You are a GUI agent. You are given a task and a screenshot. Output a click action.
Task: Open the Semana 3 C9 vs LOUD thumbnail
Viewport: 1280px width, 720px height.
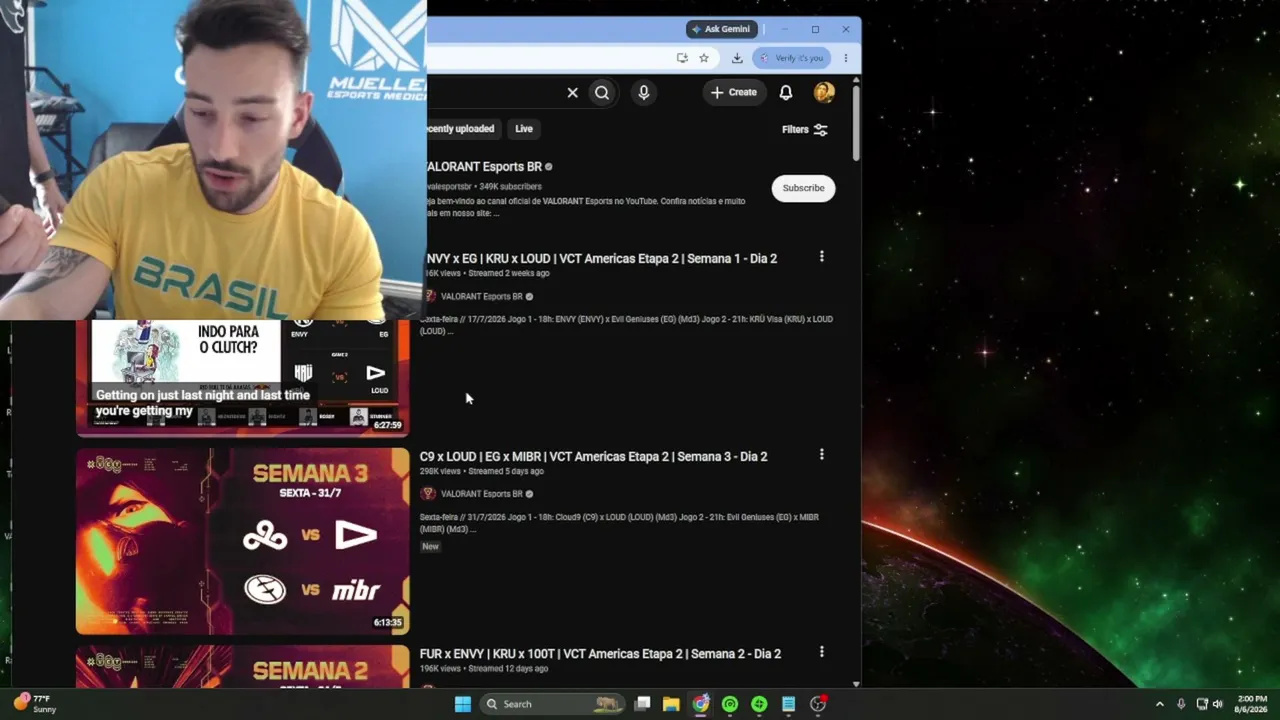pyautogui.click(x=243, y=541)
